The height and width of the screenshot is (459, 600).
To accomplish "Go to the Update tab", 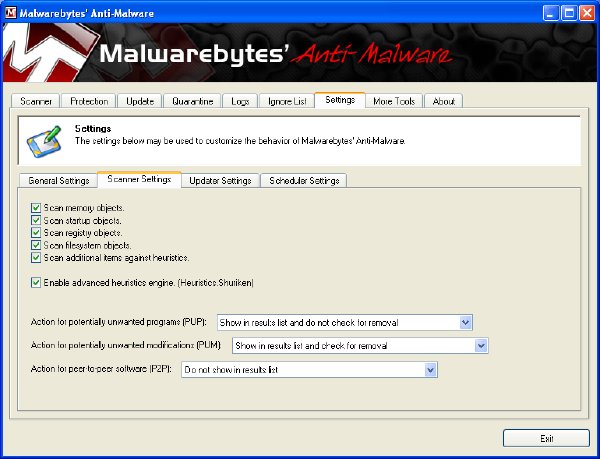I will click(x=140, y=101).
